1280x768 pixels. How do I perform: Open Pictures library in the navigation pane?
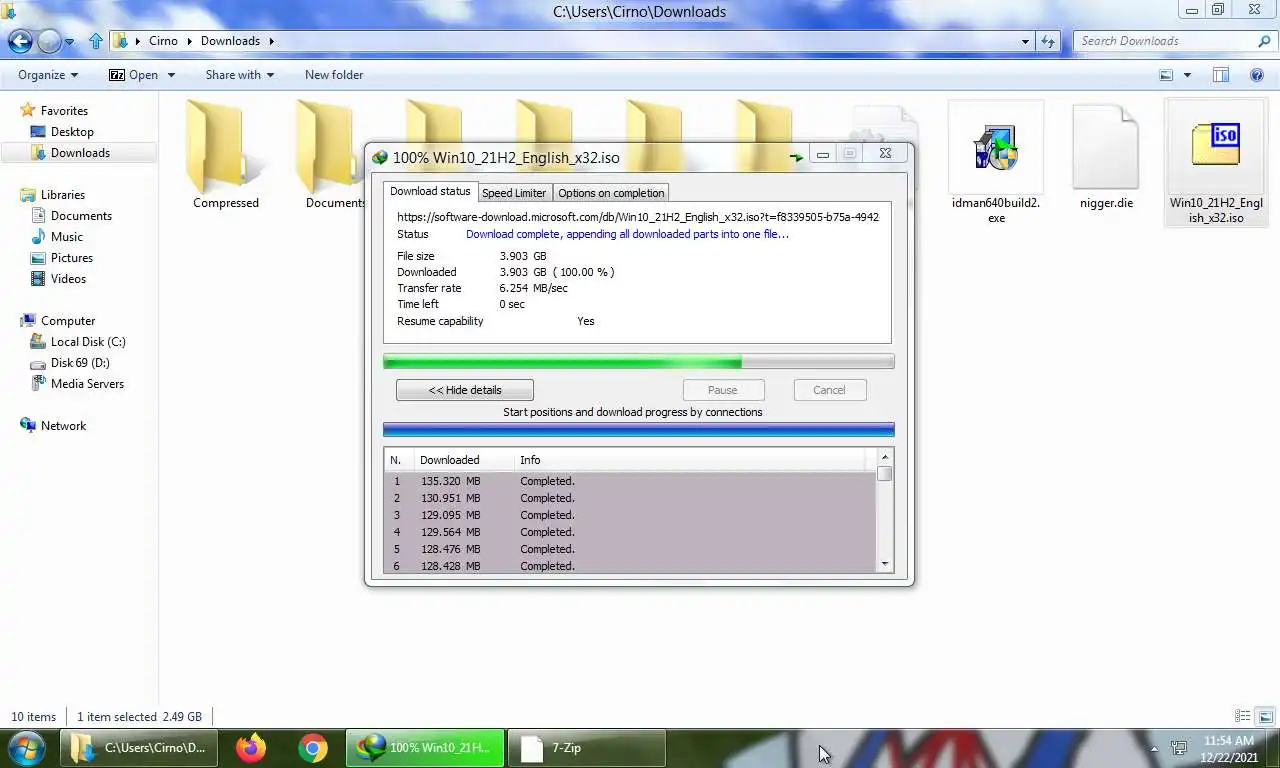(72, 258)
